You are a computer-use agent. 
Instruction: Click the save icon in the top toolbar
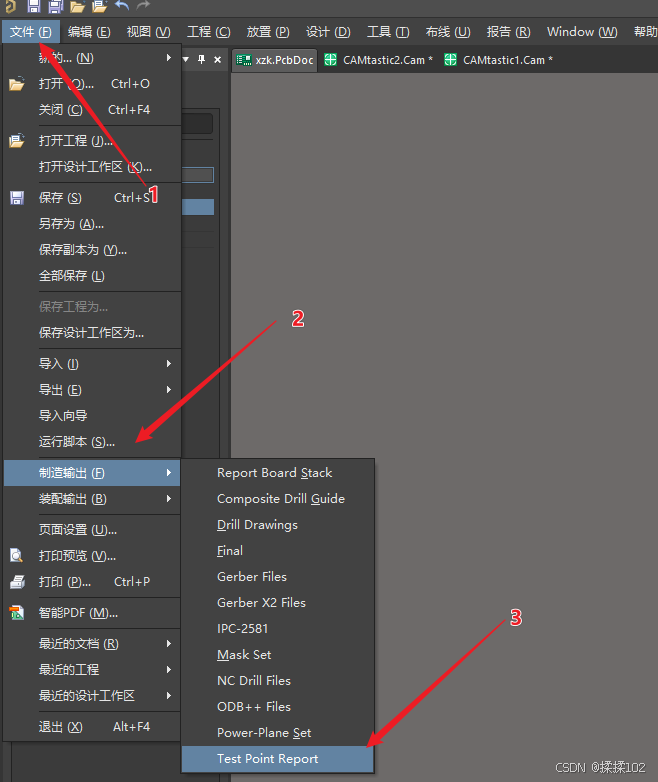33,6
